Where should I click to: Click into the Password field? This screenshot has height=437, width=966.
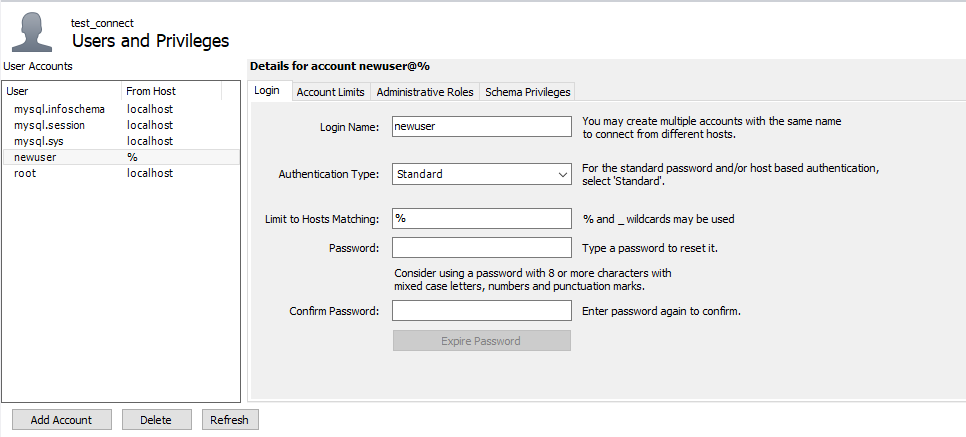(x=481, y=248)
